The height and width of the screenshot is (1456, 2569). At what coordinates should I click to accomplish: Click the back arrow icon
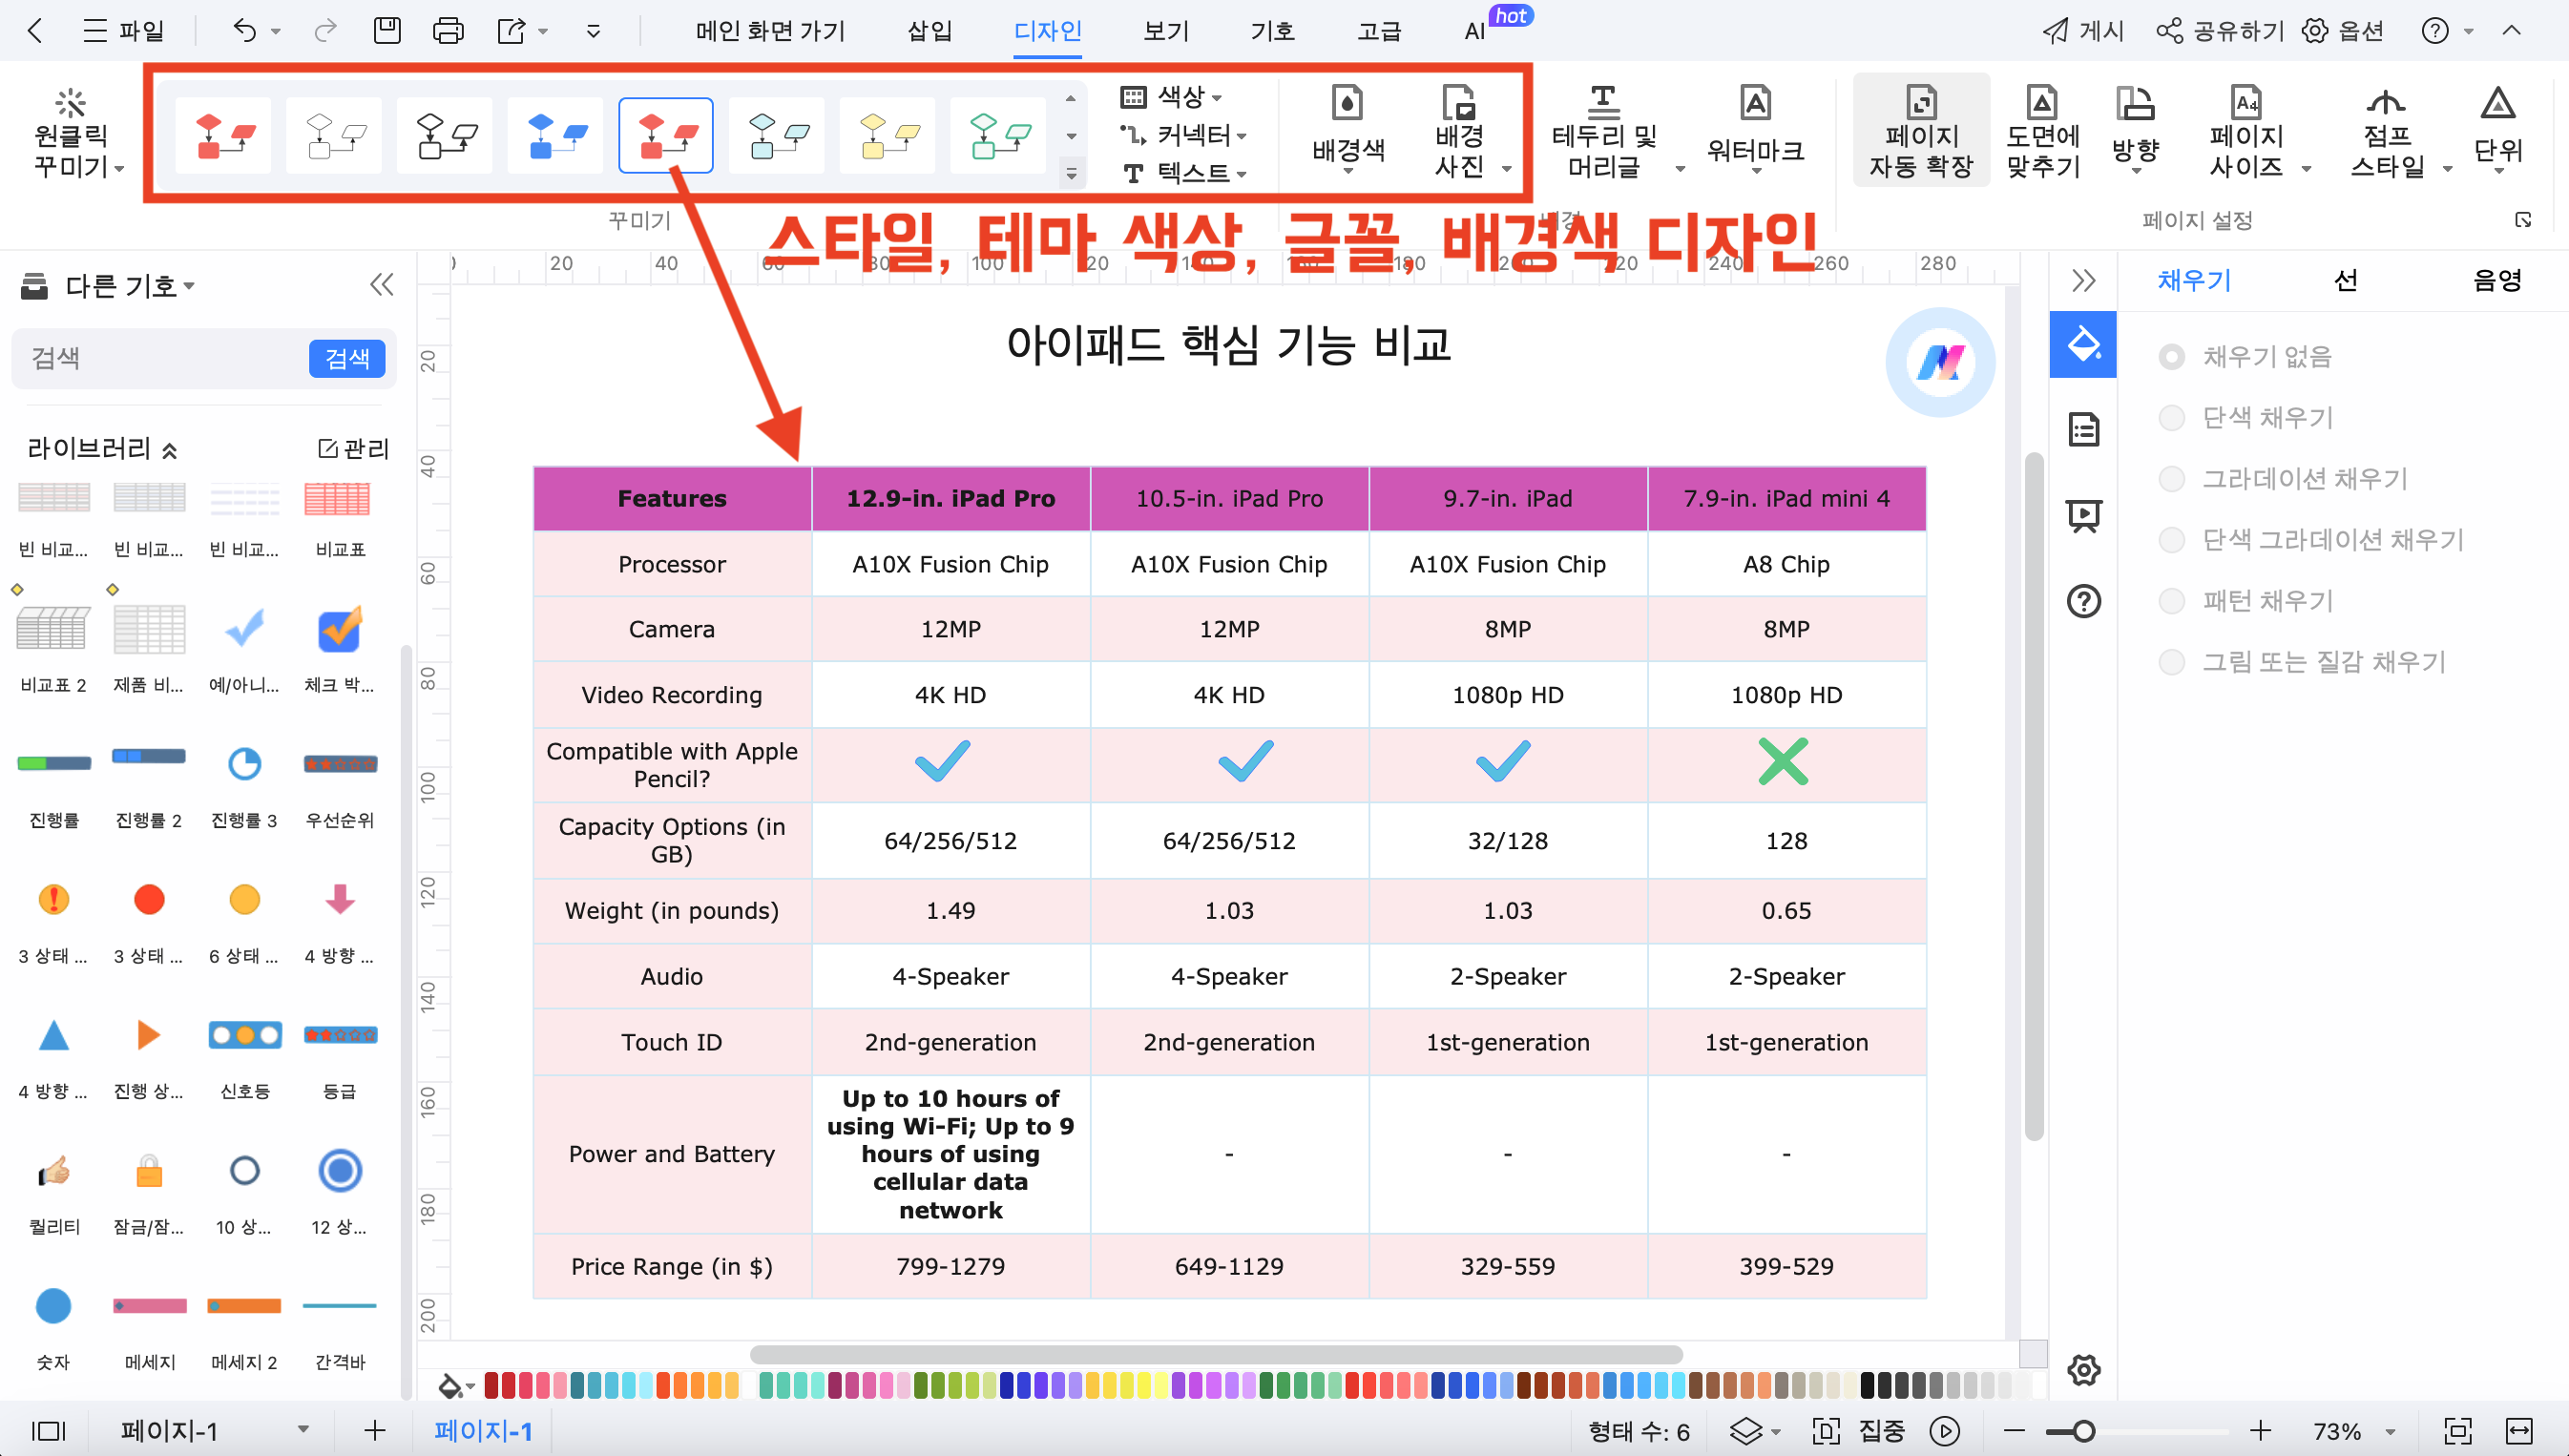coord(35,30)
